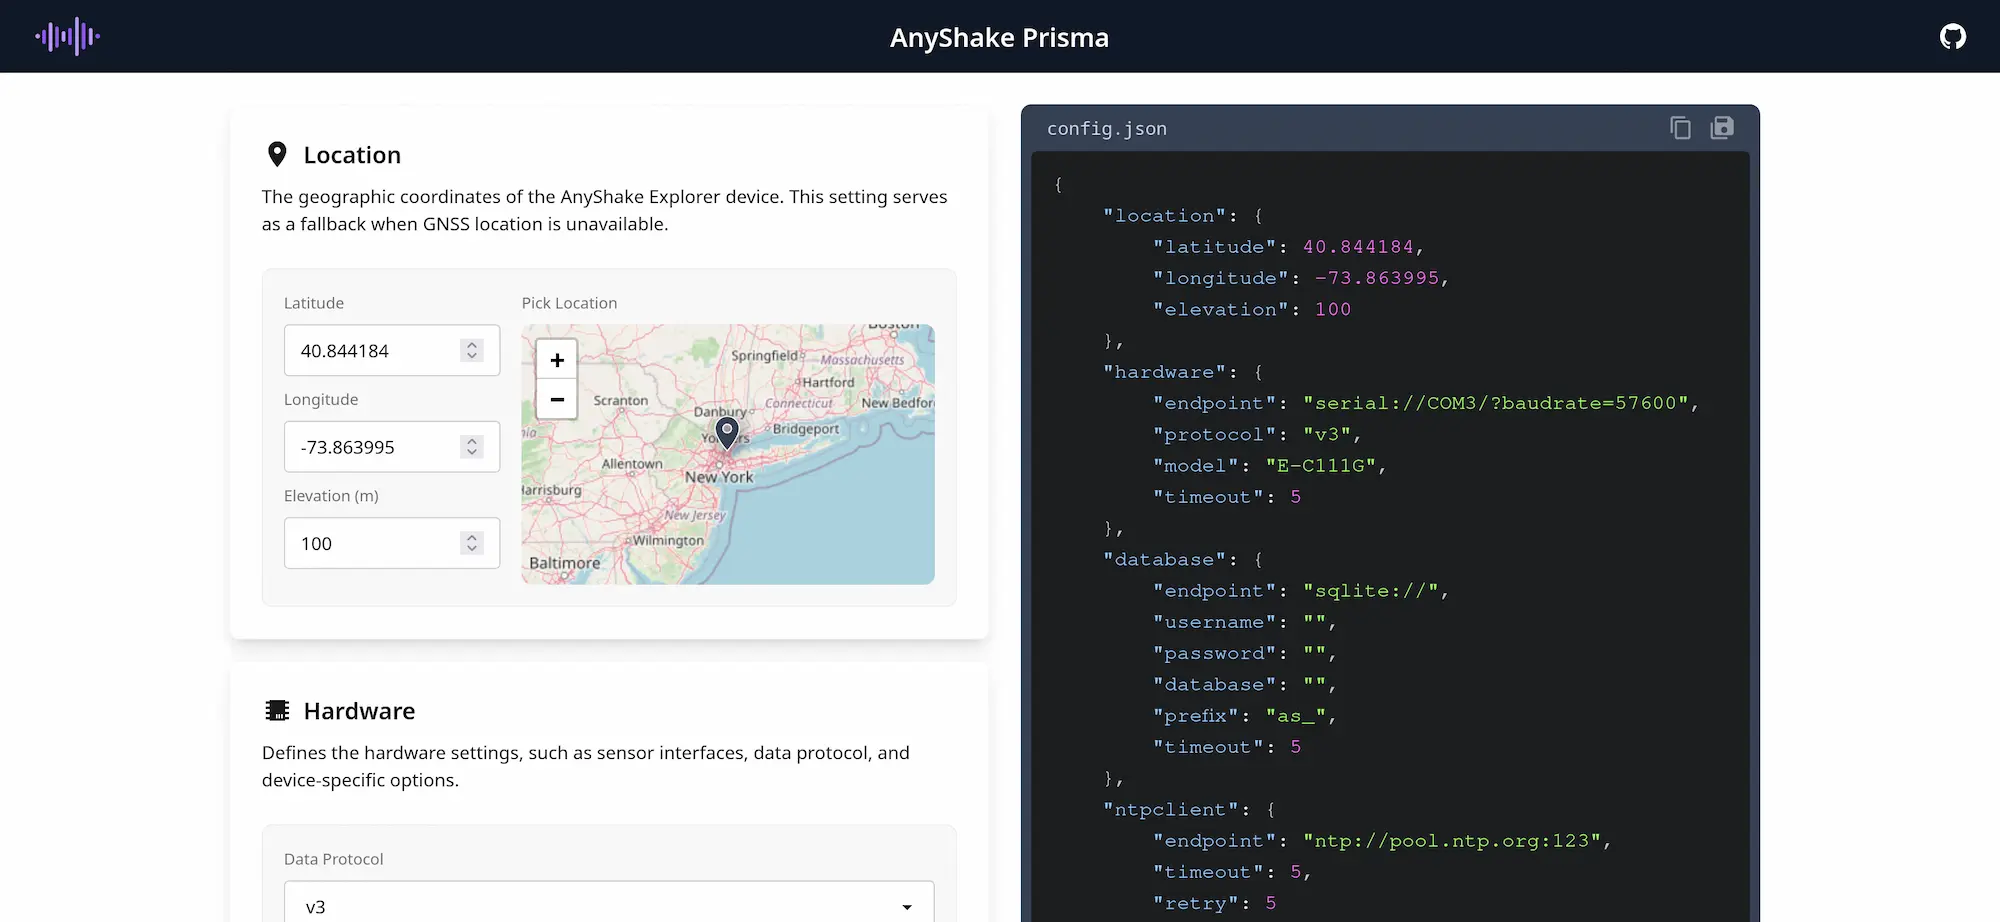Image resolution: width=2000 pixels, height=922 pixels.
Task: Open the GitHub repository icon
Action: pos(1952,37)
